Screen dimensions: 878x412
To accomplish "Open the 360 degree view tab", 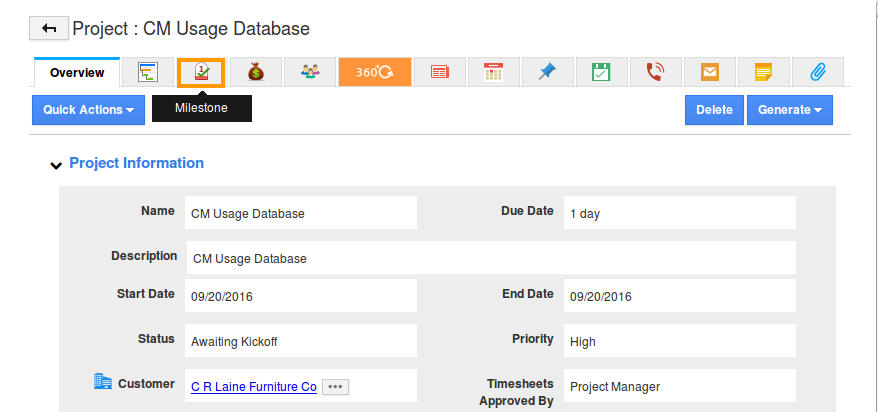I will coord(375,72).
